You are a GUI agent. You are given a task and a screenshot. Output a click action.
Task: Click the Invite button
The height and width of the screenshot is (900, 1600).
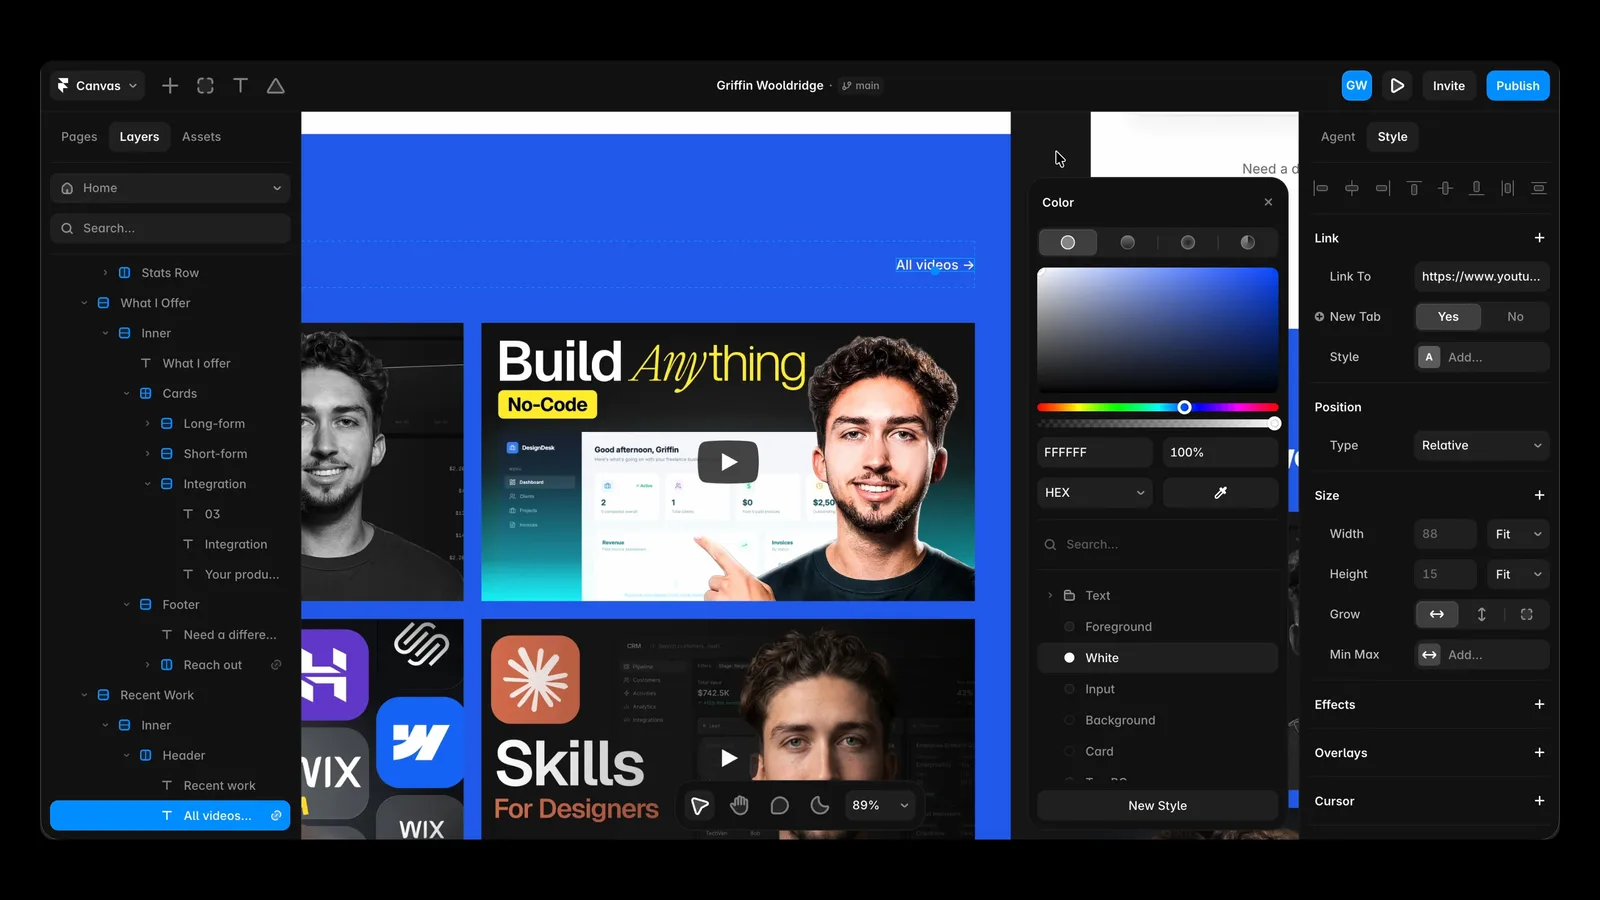tap(1448, 86)
